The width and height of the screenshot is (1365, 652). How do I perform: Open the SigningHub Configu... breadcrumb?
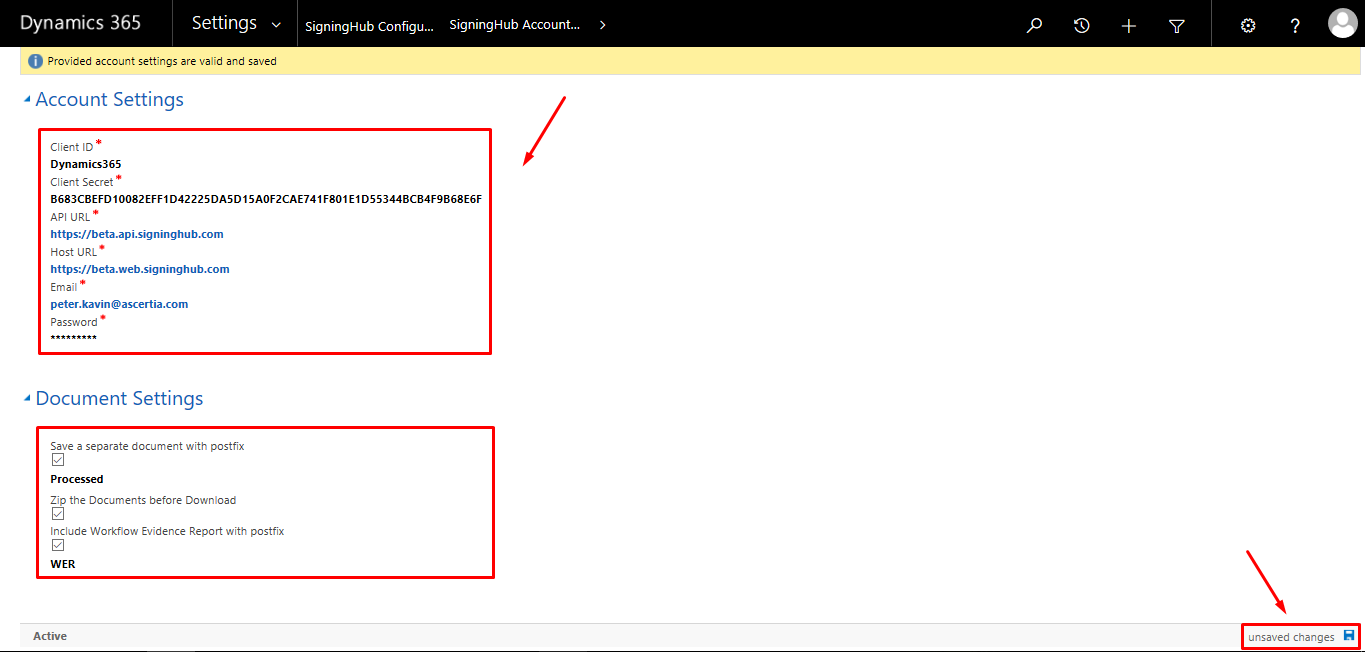369,26
